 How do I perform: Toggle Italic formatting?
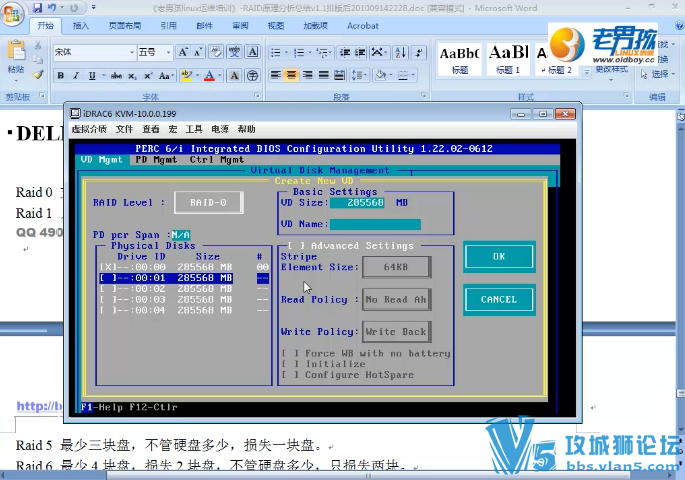click(76, 76)
